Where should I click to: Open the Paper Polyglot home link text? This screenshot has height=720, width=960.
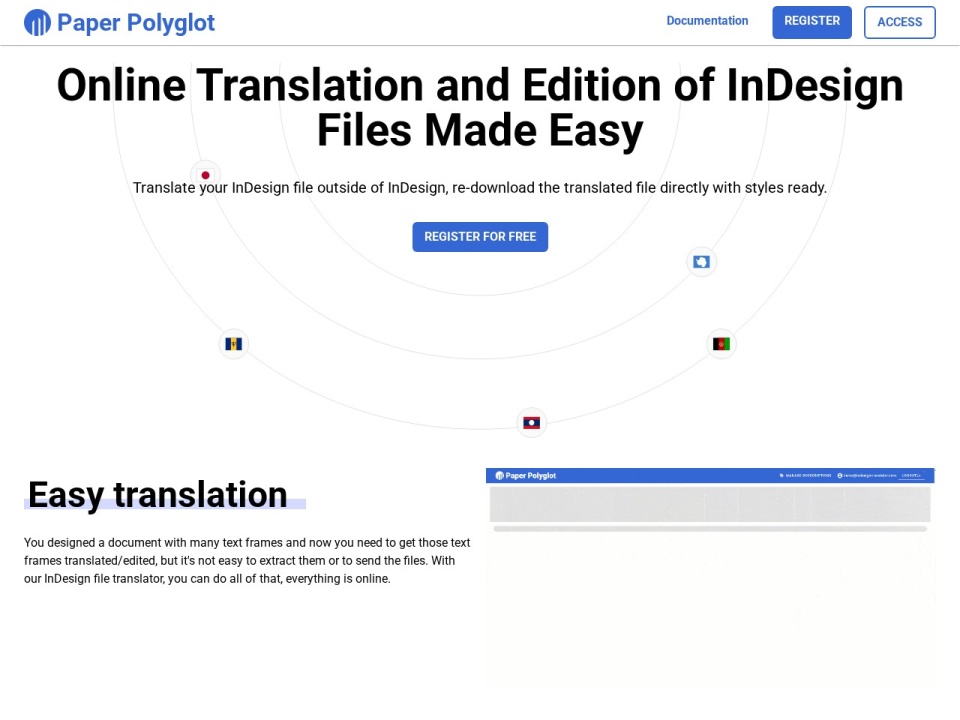[136, 23]
